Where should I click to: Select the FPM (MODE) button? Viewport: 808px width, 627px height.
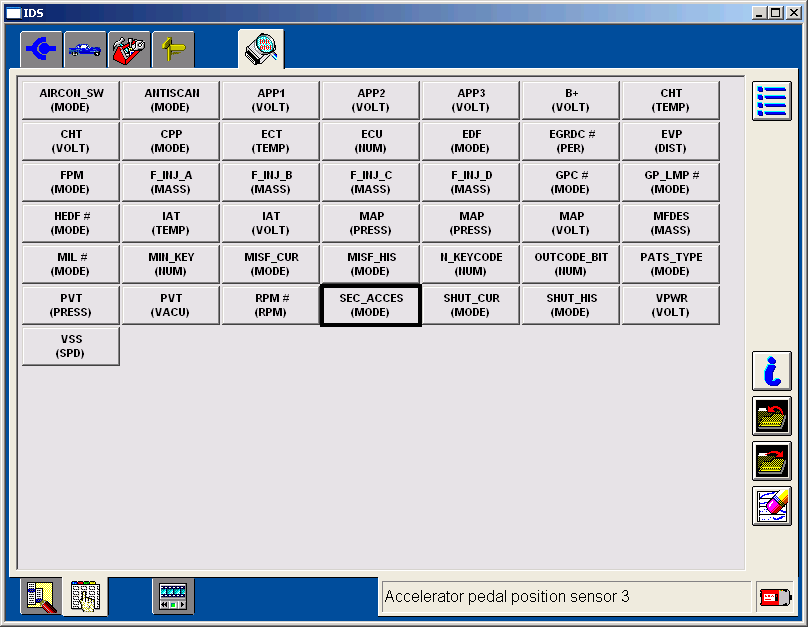(71, 182)
